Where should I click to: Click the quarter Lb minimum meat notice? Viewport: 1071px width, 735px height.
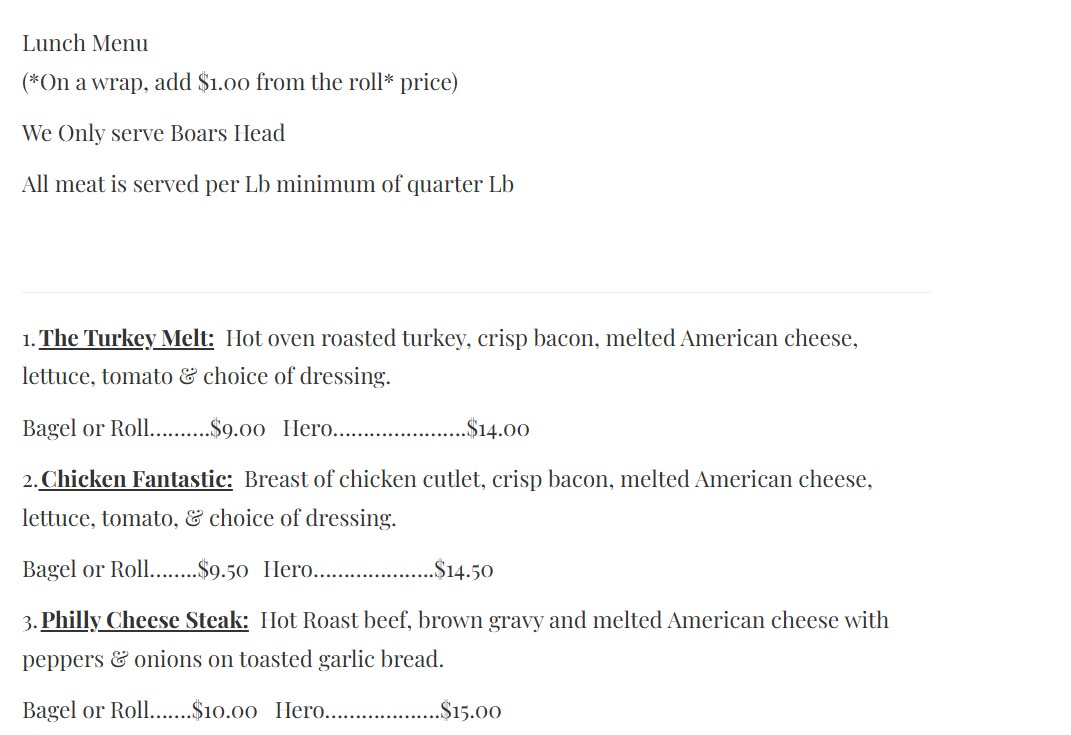click(x=268, y=184)
